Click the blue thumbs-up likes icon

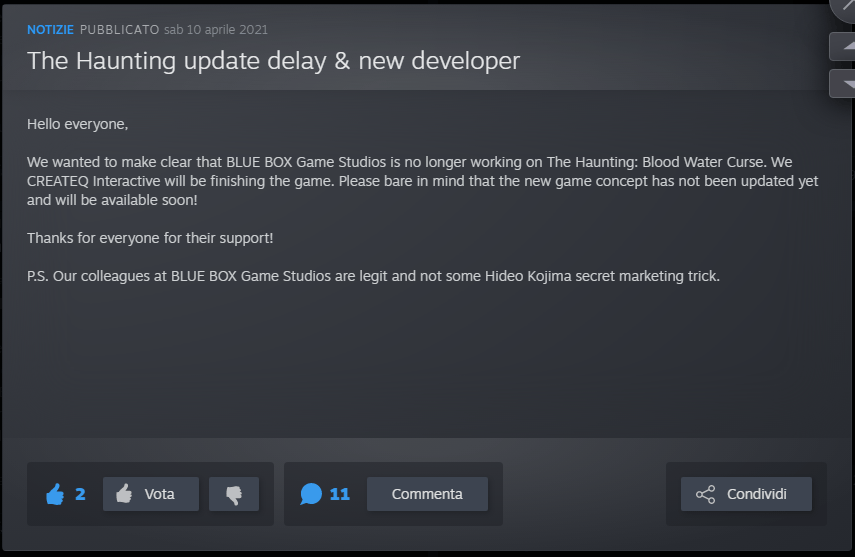click(x=55, y=494)
